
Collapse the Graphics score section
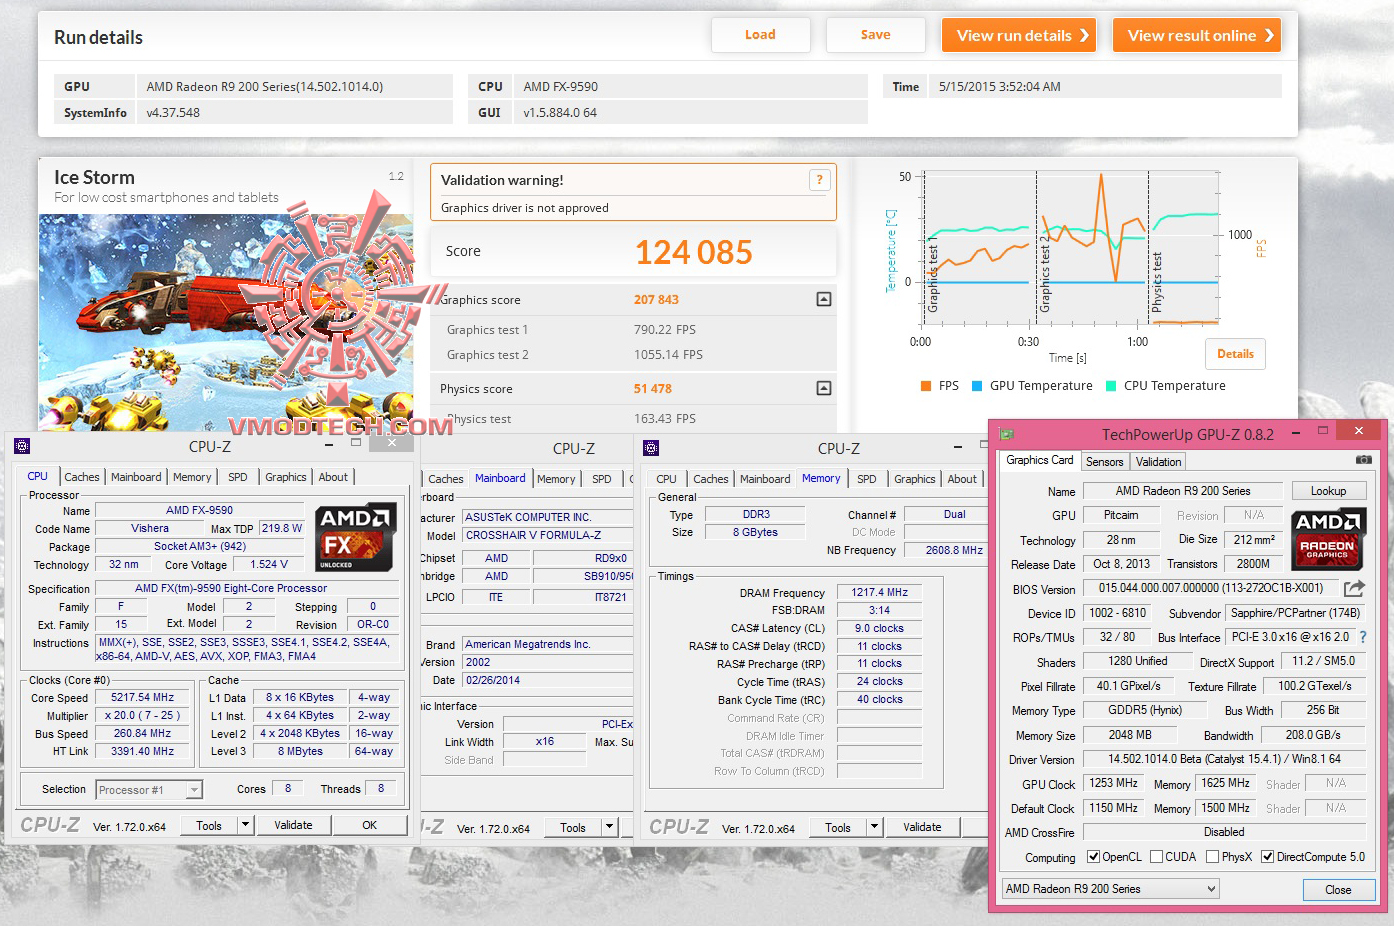pyautogui.click(x=824, y=299)
